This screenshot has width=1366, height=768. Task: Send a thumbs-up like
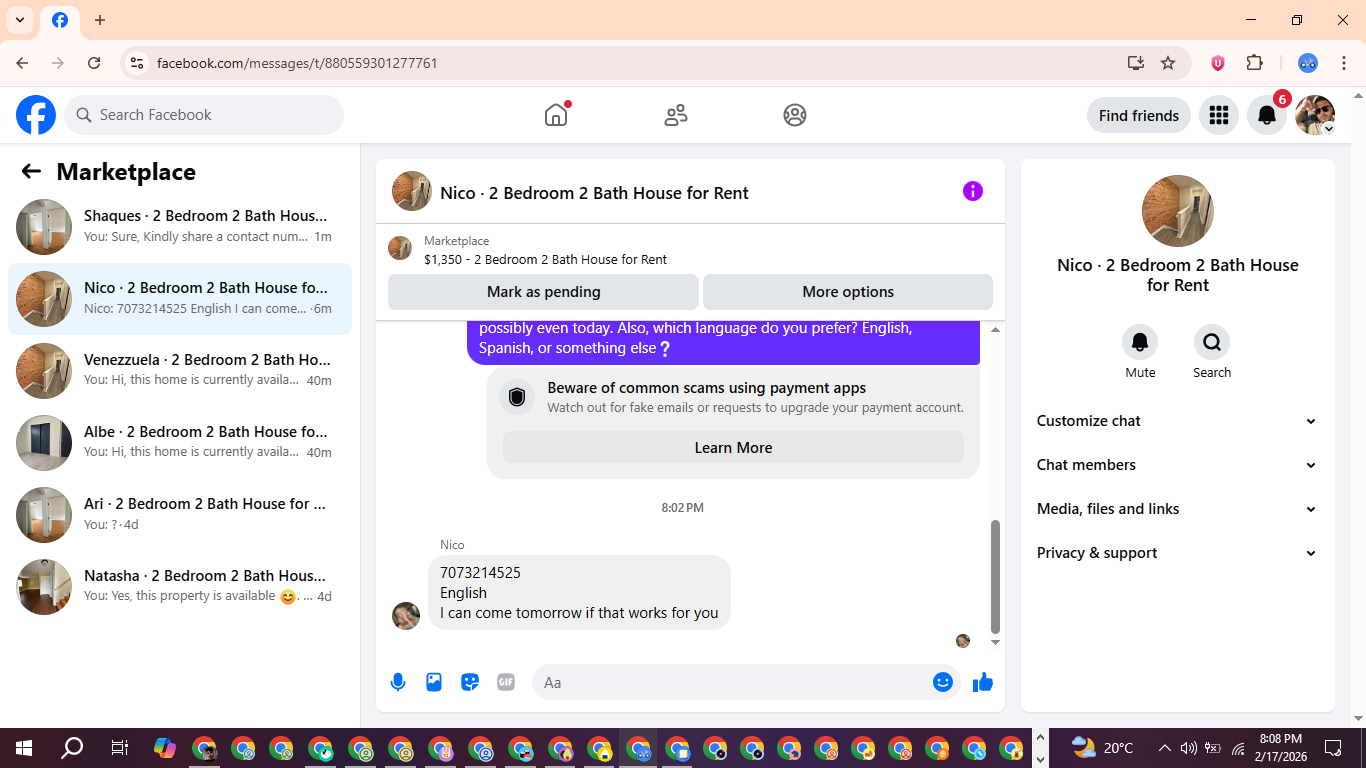pyautogui.click(x=983, y=682)
